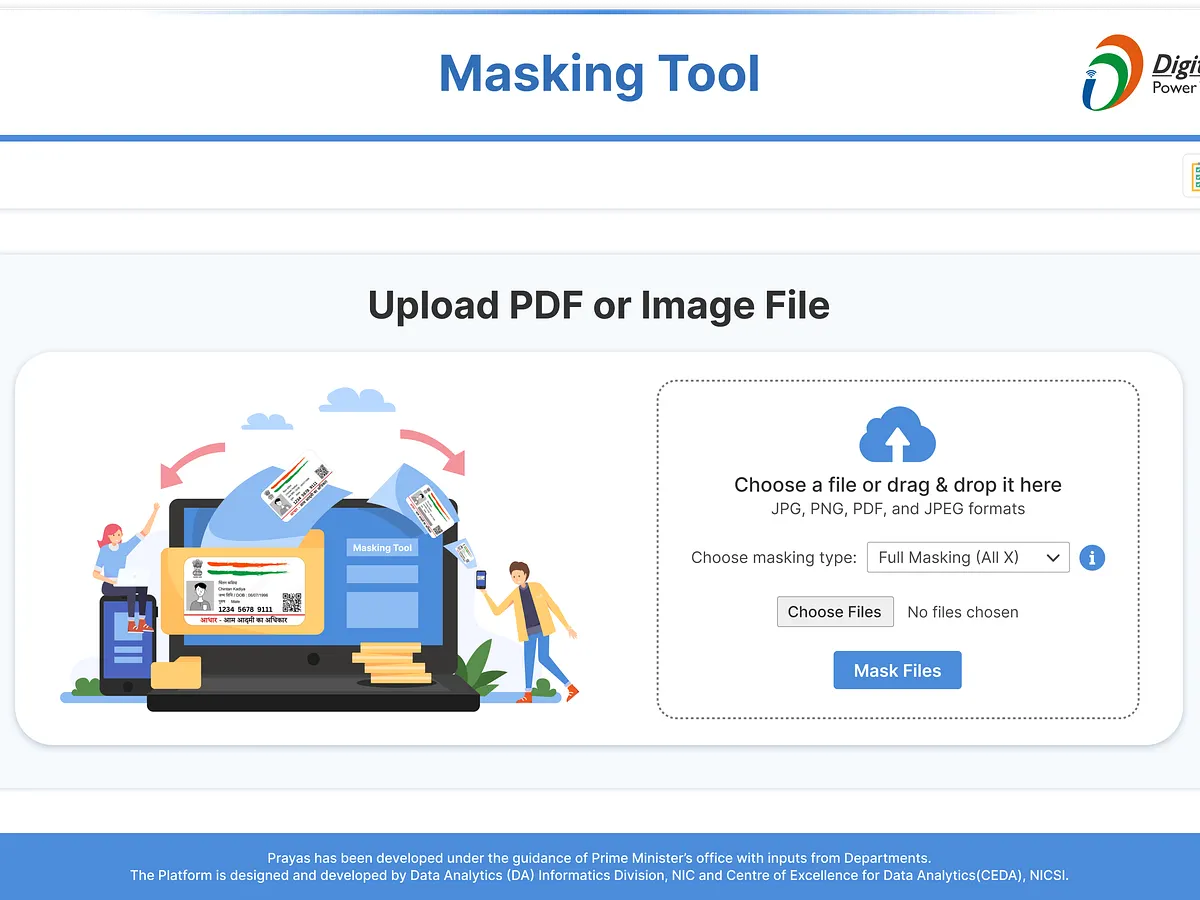Screen dimensions: 1200x900
Task: Click the "Masking Tool" page title
Action: [x=599, y=73]
